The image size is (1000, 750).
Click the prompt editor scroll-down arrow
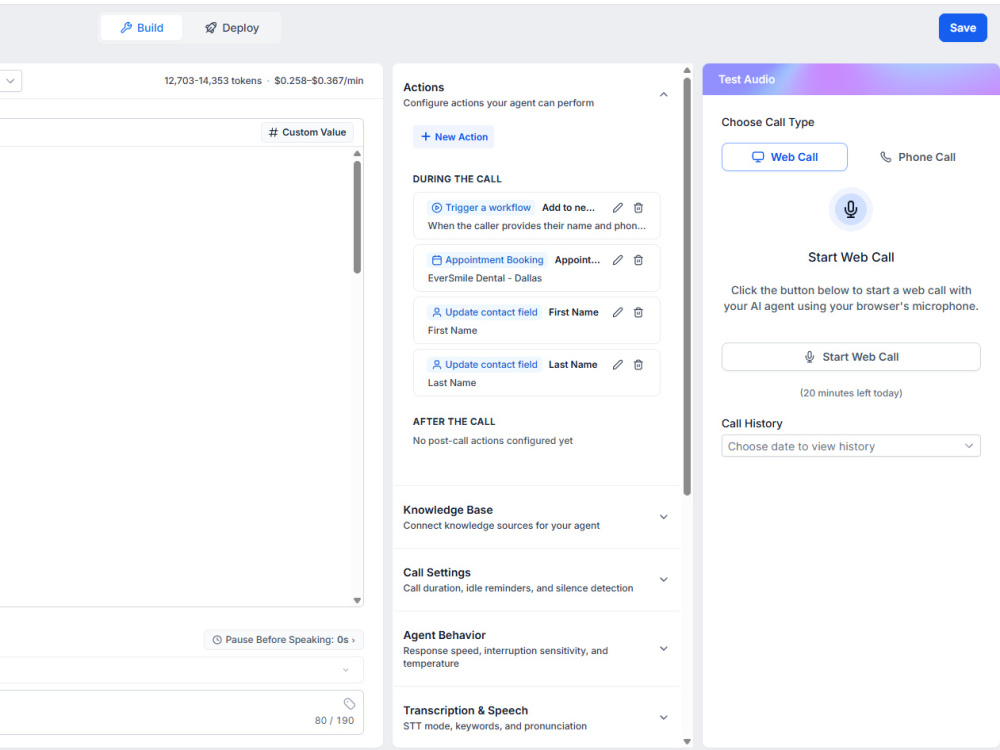(357, 600)
